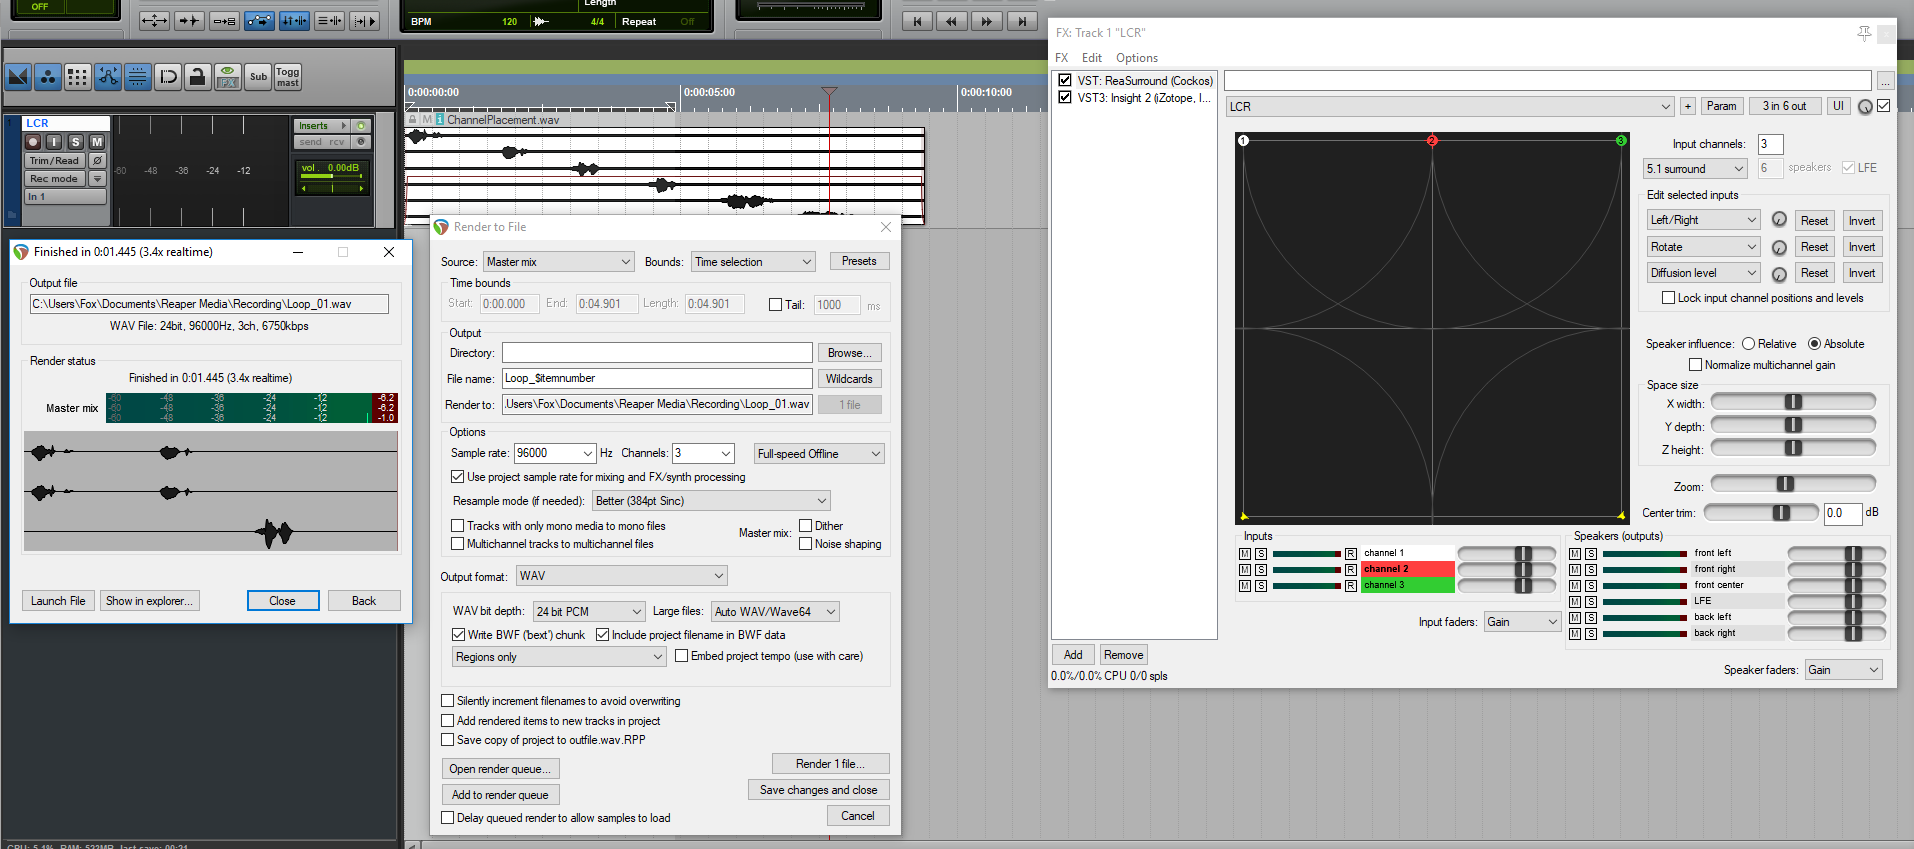Bypass the Insight 2 plugin checkbox

click(x=1065, y=98)
